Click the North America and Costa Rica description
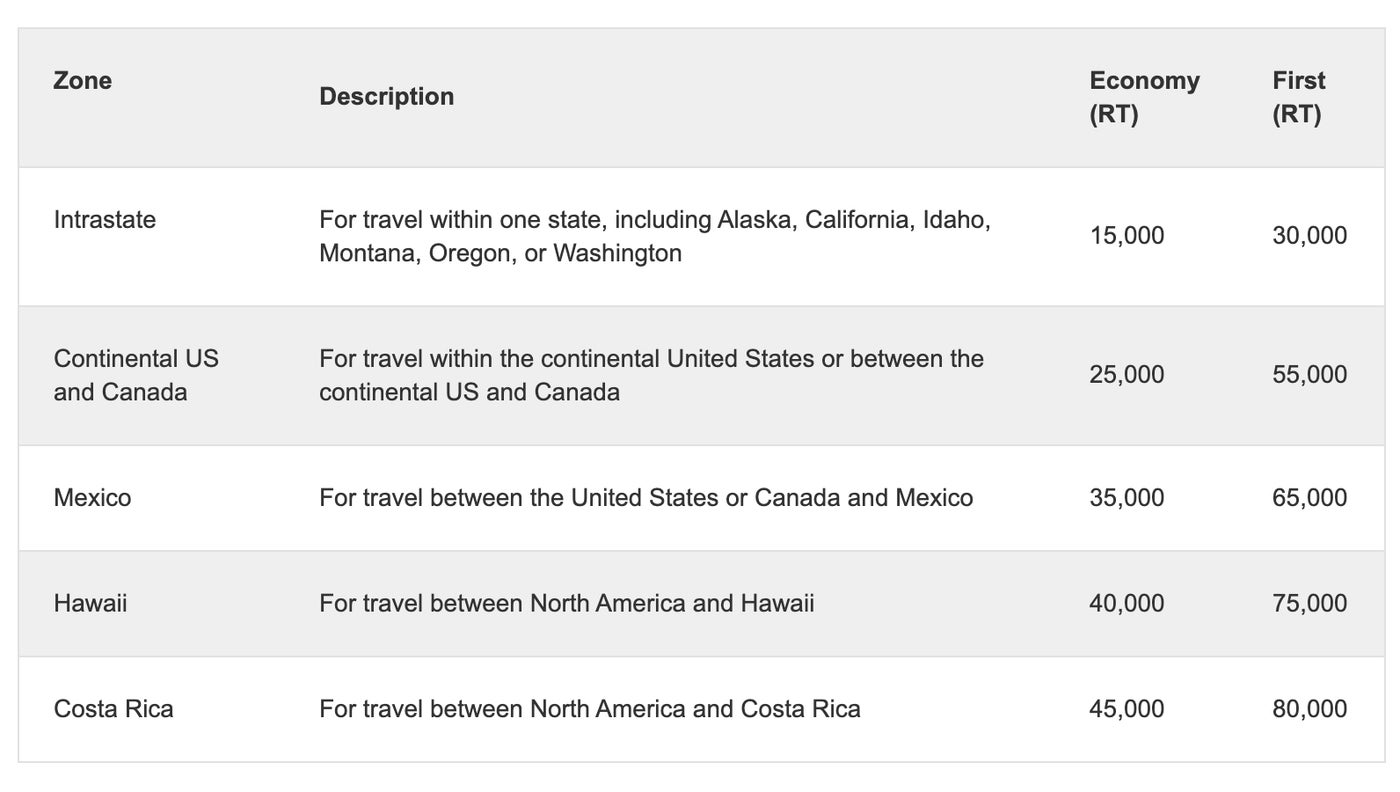 (589, 710)
